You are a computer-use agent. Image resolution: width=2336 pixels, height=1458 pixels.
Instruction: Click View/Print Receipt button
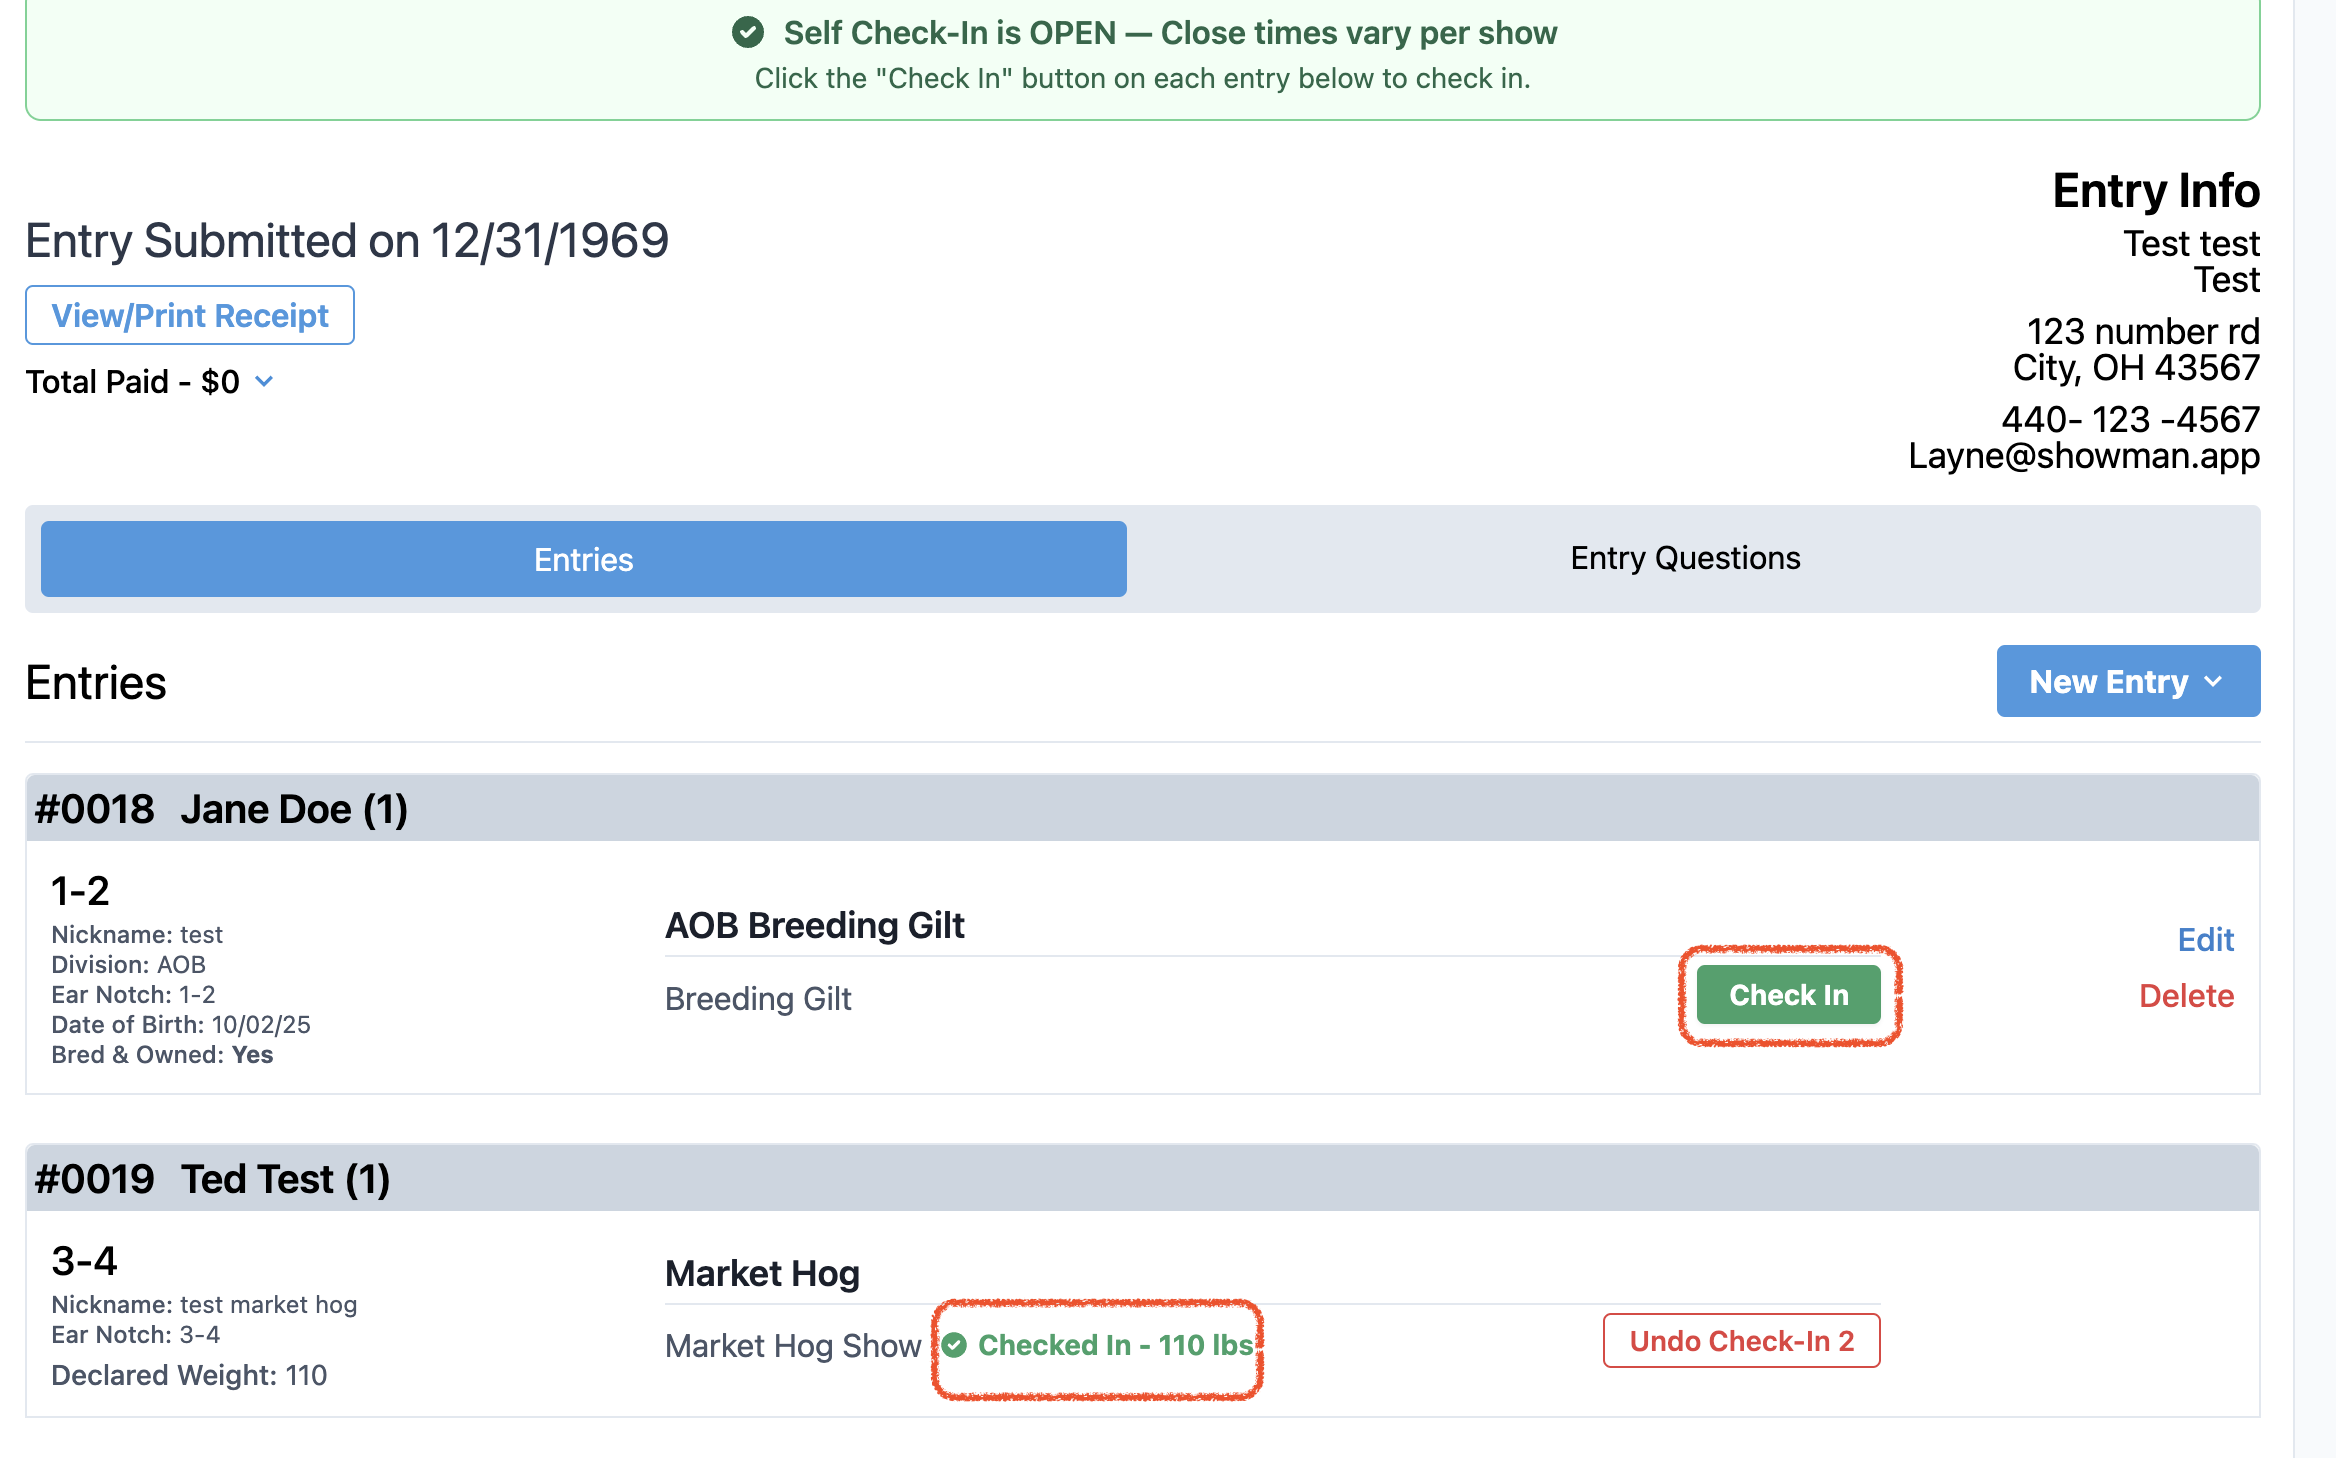pyautogui.click(x=190, y=315)
